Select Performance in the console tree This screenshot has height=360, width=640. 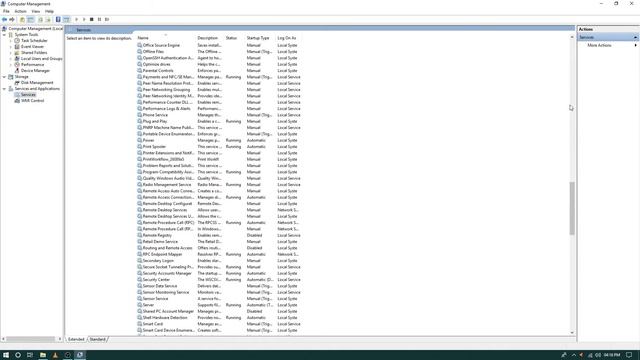pyautogui.click(x=32, y=64)
